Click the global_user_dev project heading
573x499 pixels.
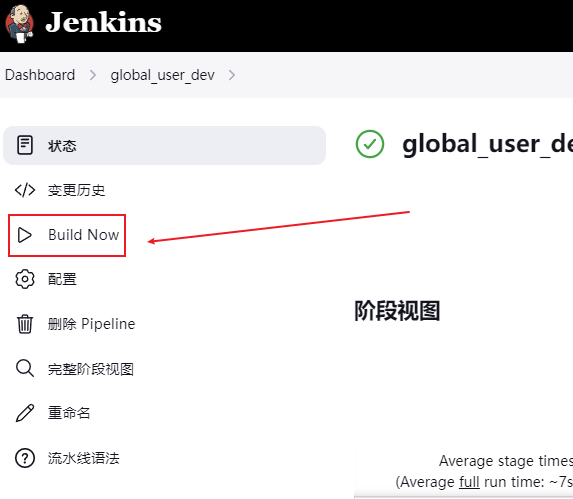pos(487,145)
